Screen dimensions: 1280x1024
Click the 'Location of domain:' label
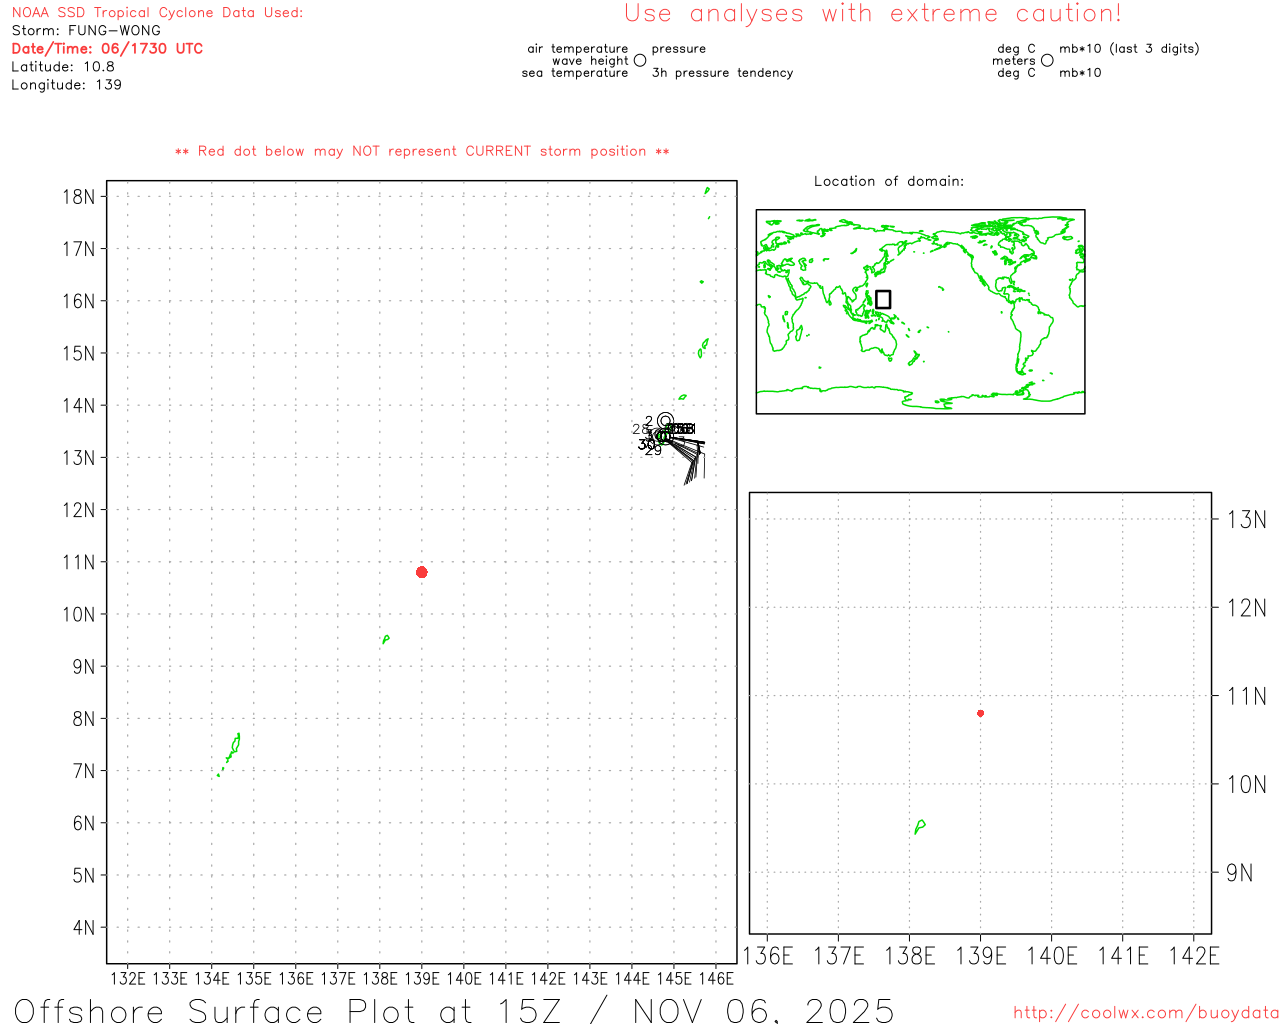(x=889, y=181)
